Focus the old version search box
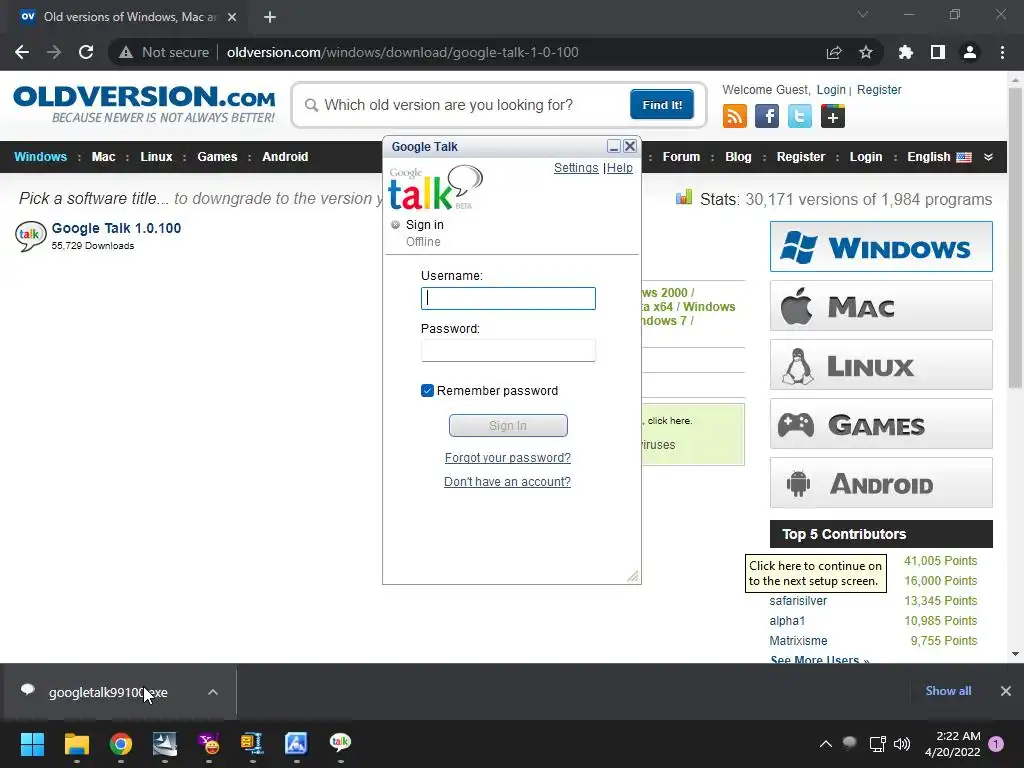Screen dimensions: 1024x768 (x=464, y=105)
